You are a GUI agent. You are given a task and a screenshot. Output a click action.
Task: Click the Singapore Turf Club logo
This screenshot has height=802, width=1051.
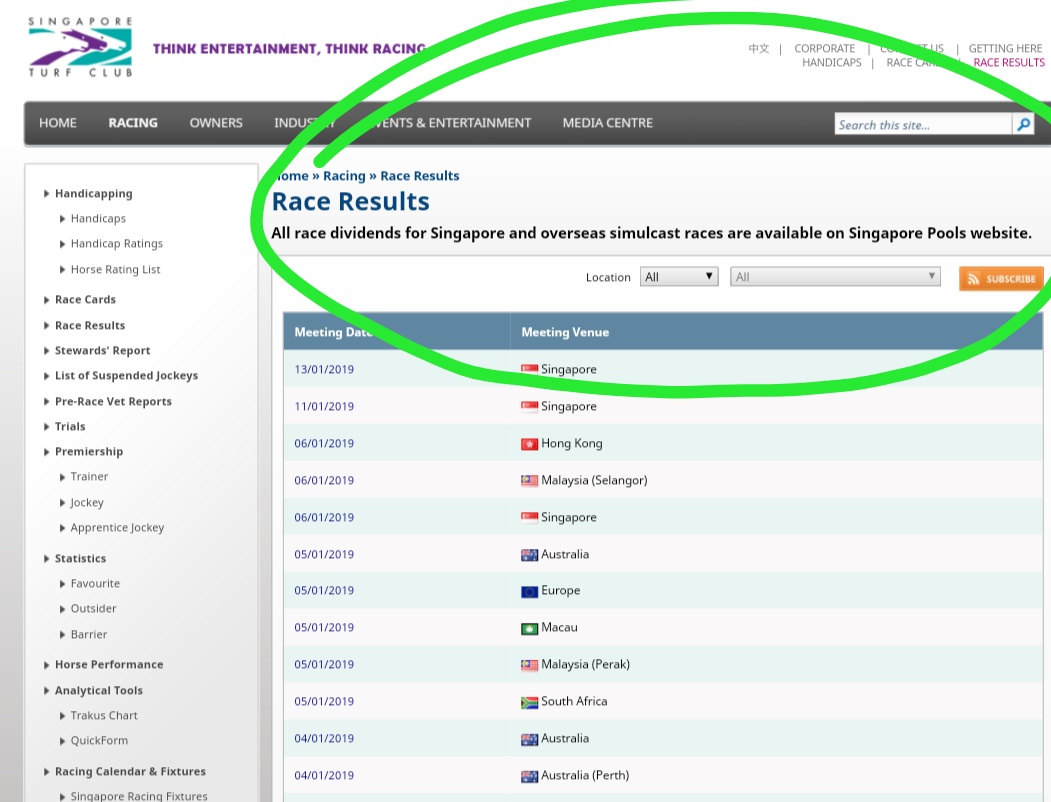click(80, 47)
